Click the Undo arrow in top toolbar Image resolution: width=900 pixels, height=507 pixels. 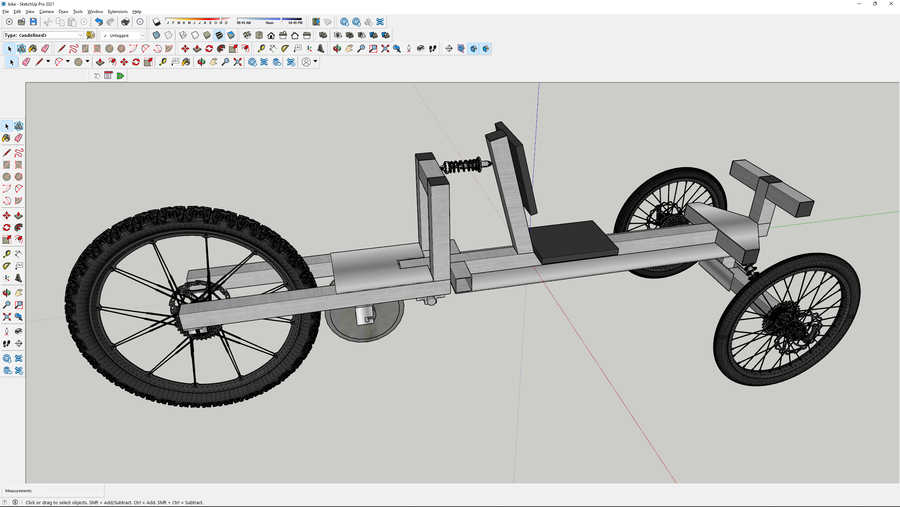(98, 22)
